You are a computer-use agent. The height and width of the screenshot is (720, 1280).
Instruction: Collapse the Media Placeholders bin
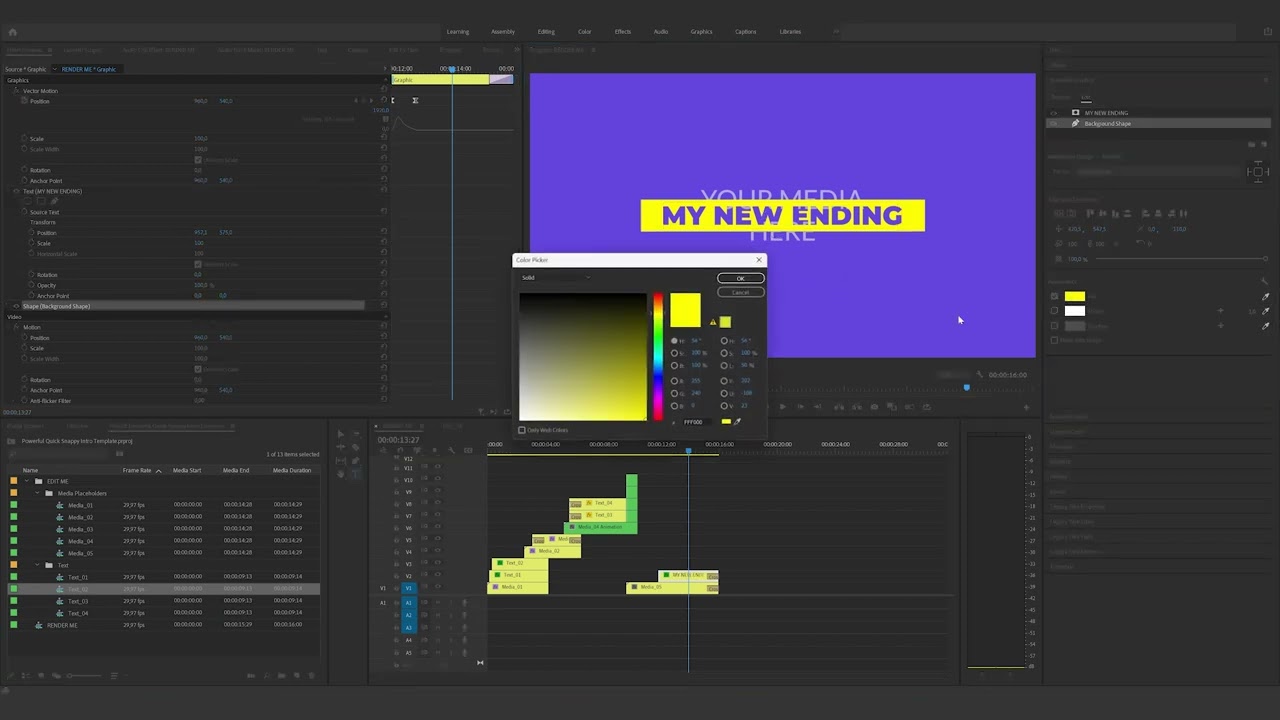tap(38, 493)
